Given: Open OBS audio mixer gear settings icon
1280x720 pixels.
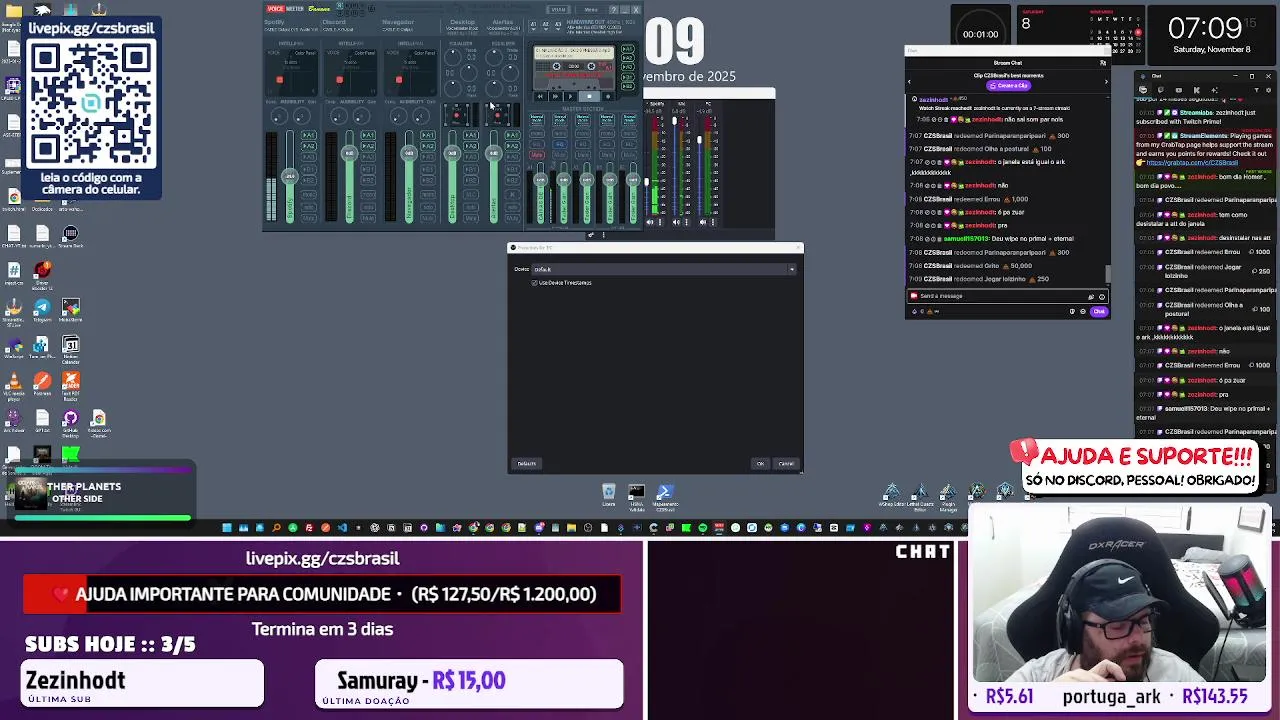Looking at the screenshot, I should click(x=592, y=235).
